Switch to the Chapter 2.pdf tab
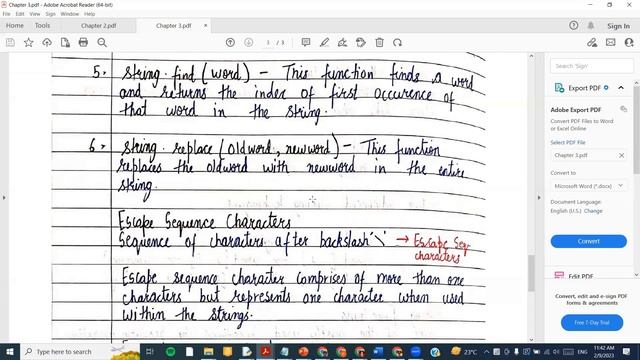 [98, 26]
